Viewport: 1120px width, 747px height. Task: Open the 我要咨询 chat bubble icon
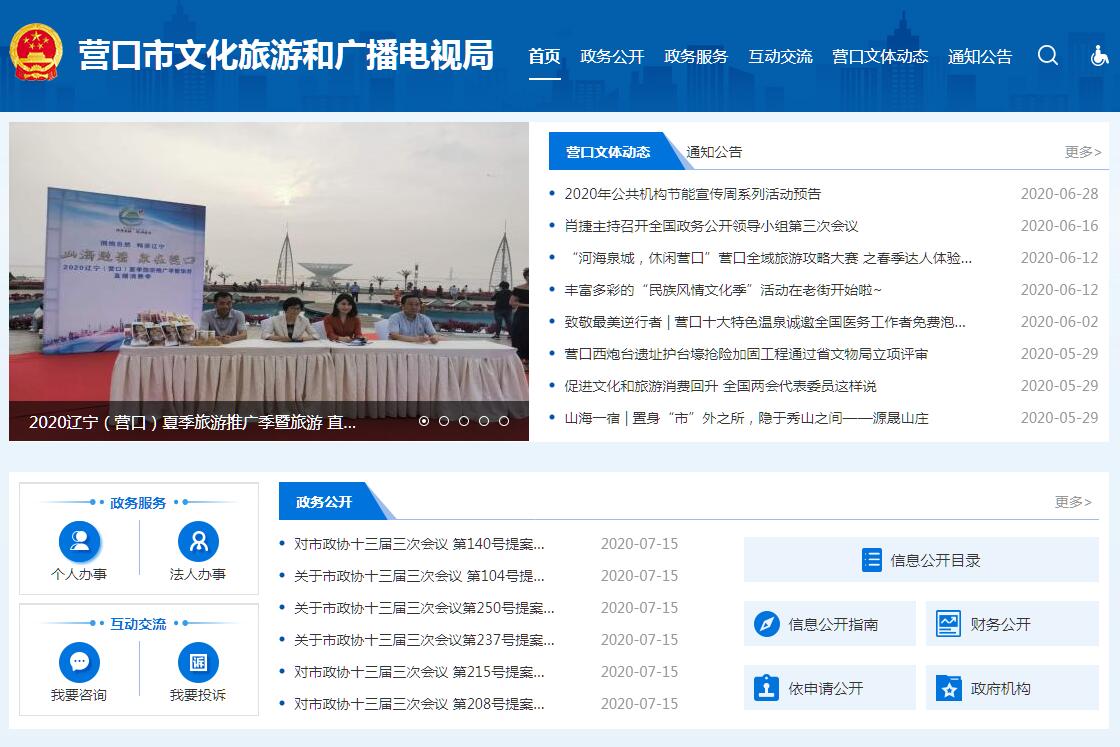(79, 662)
